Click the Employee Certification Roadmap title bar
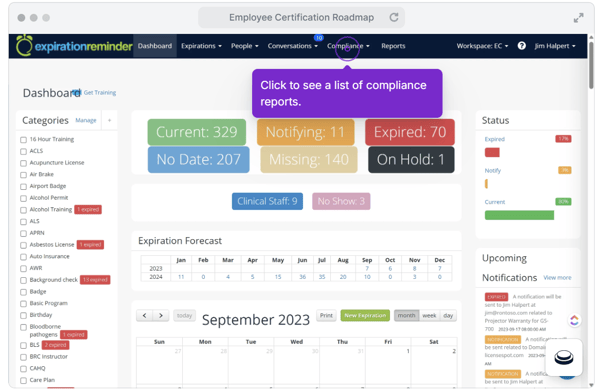Screen dimensions: 600x392 tap(301, 18)
